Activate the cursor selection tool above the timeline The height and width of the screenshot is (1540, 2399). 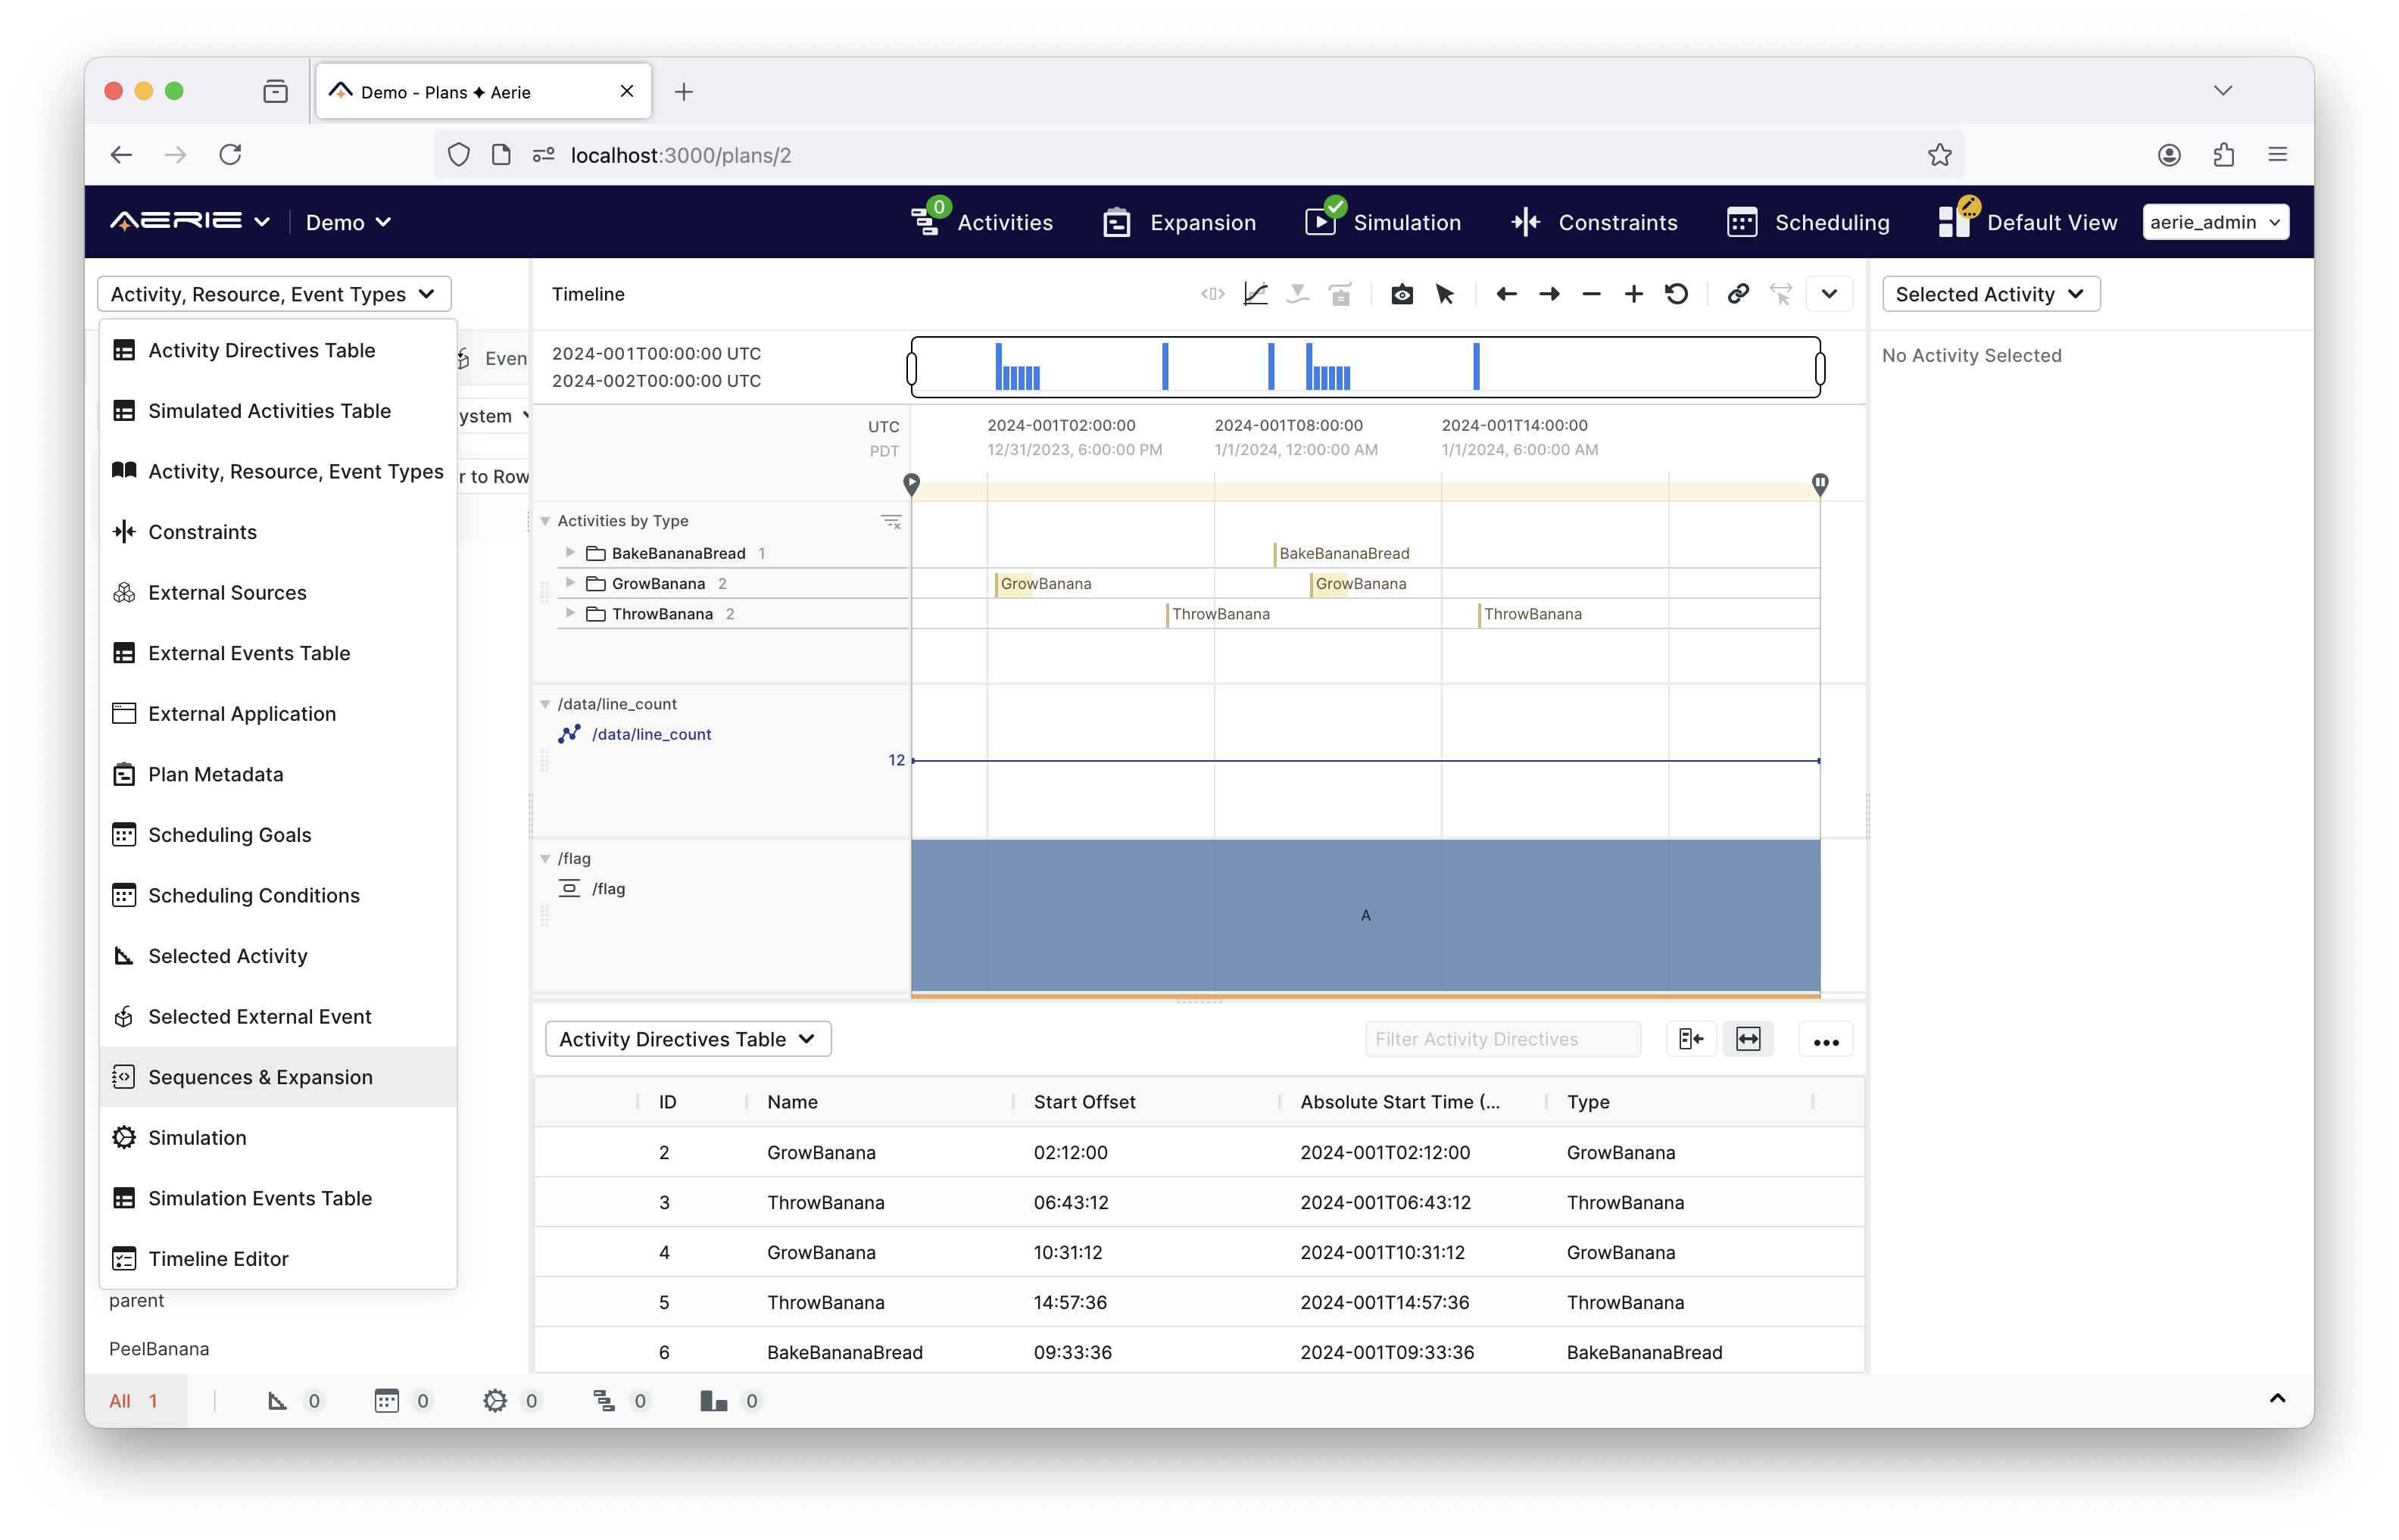(1445, 294)
